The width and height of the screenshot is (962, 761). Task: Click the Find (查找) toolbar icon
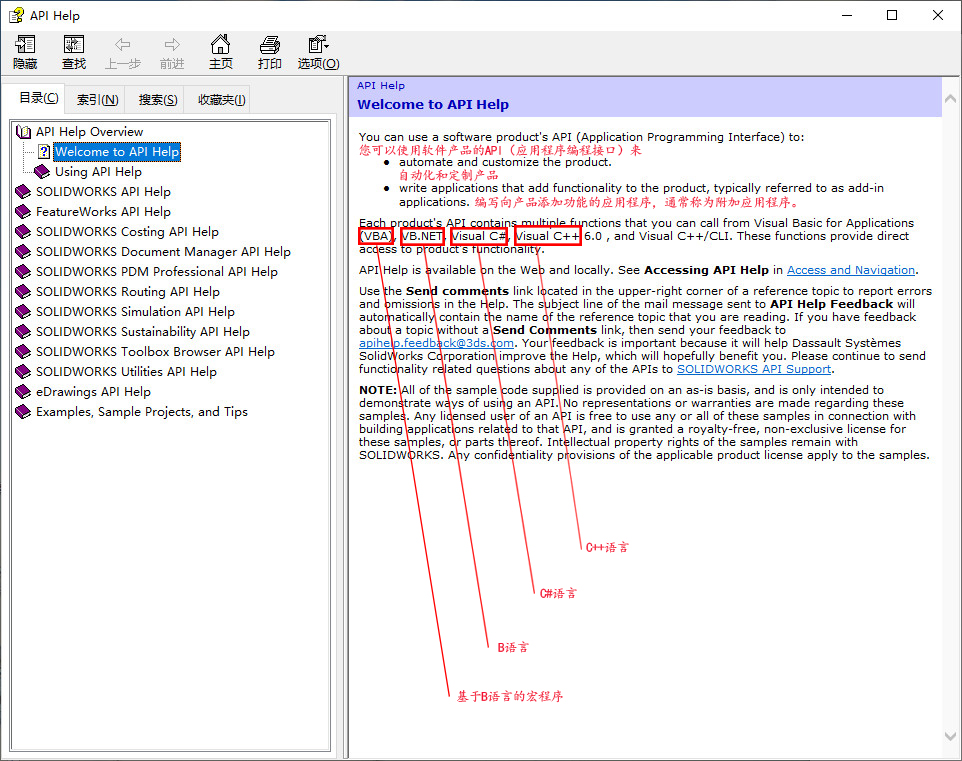[74, 52]
